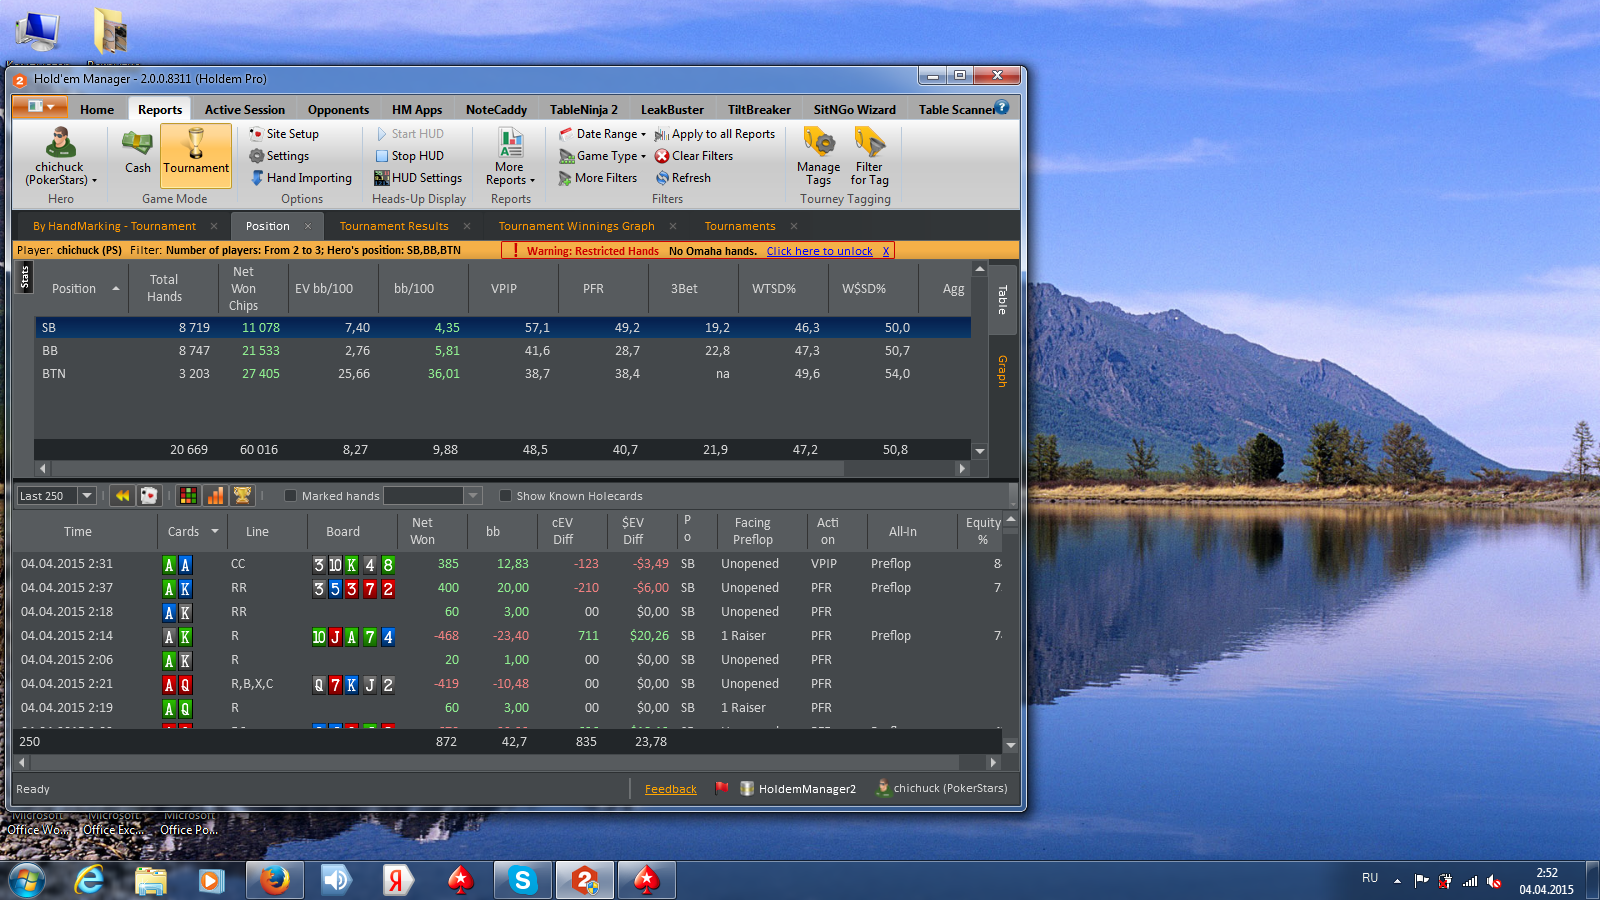Switch game mode to Cash
The height and width of the screenshot is (900, 1600).
coord(137,152)
